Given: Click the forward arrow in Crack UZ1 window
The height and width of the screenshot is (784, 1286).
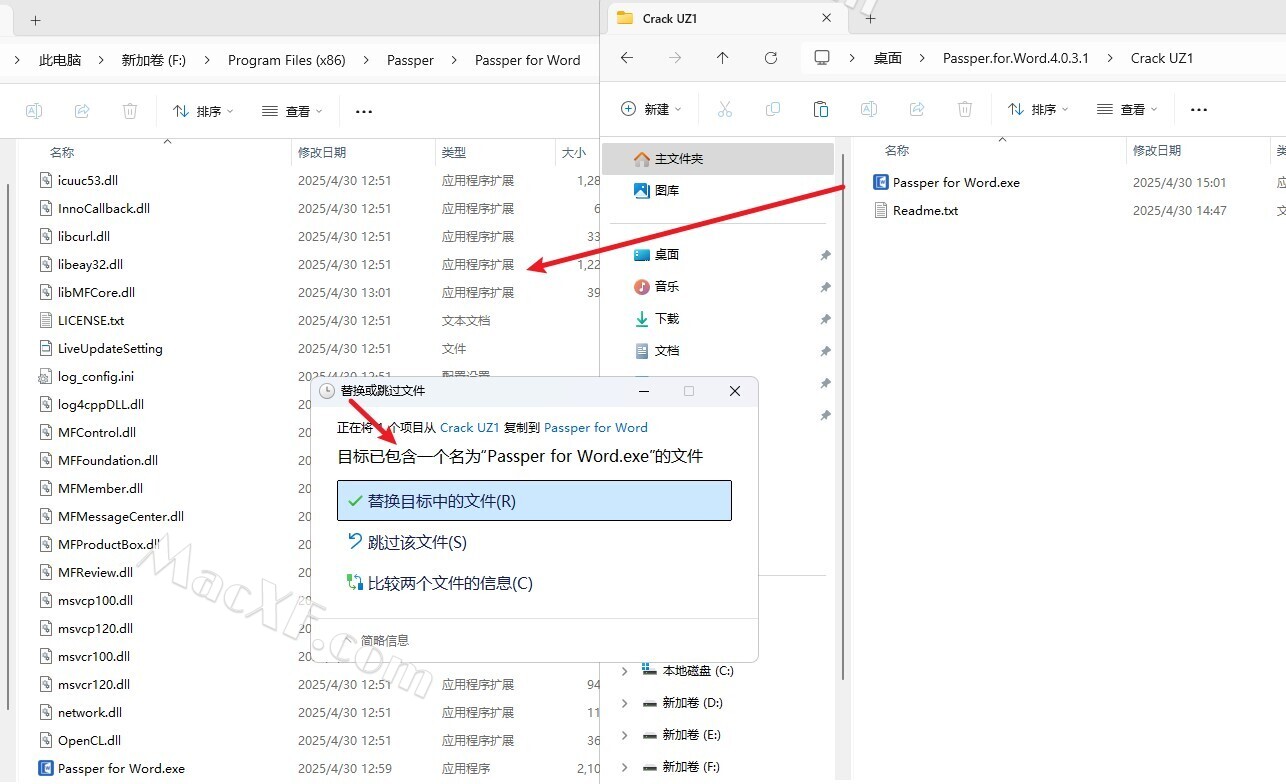Looking at the screenshot, I should coord(675,58).
